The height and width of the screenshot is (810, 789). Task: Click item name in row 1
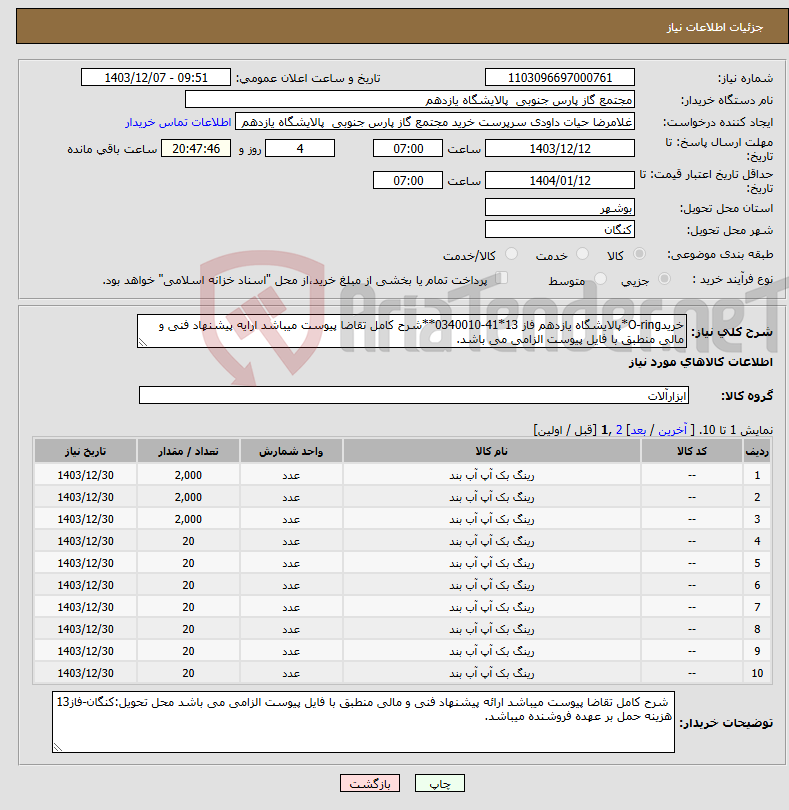coord(491,475)
